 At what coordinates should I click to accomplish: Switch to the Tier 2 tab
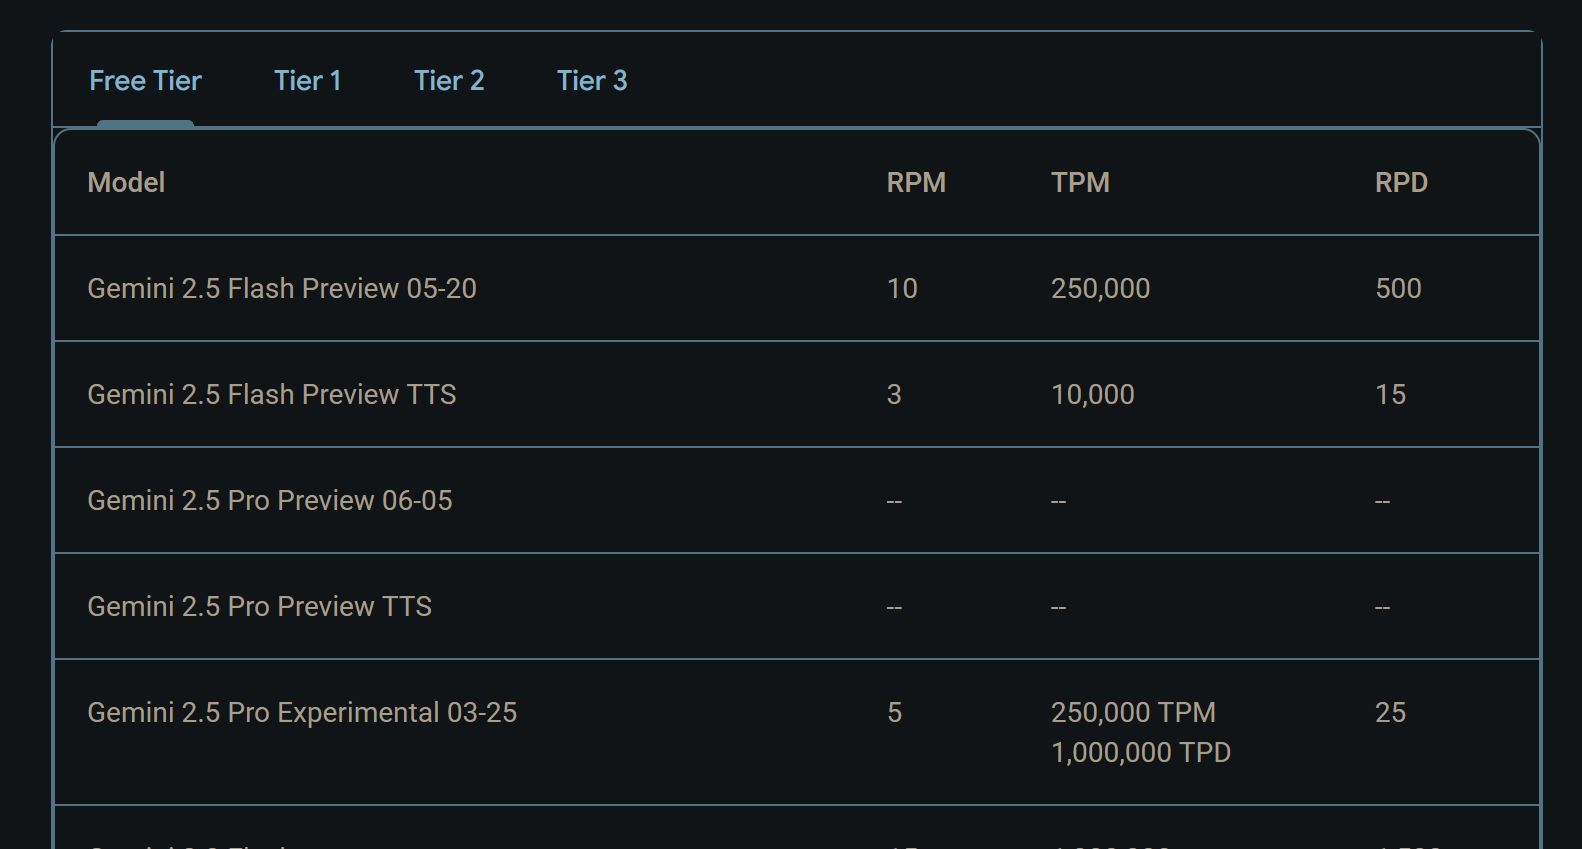[x=449, y=81]
